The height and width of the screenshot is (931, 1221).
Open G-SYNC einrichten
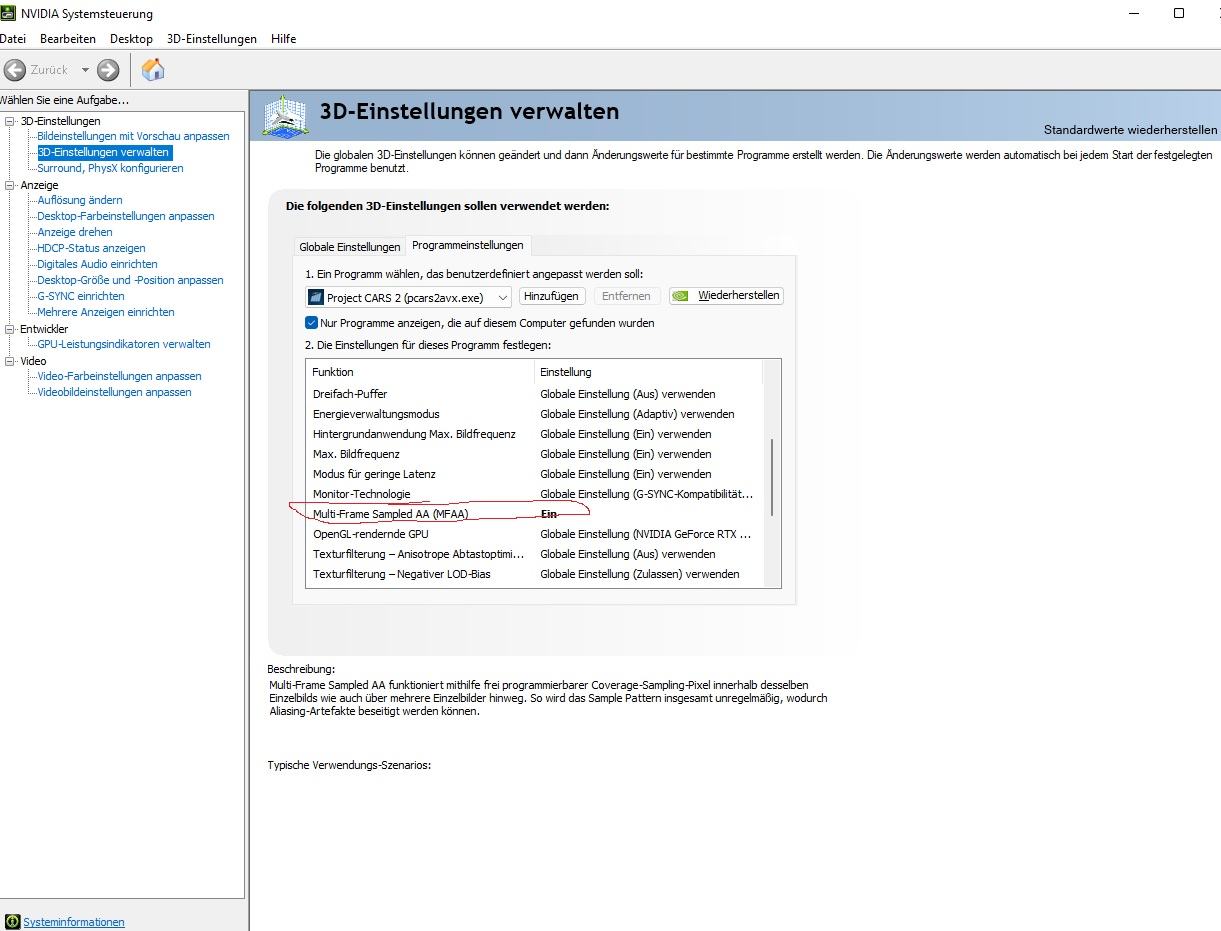point(81,296)
